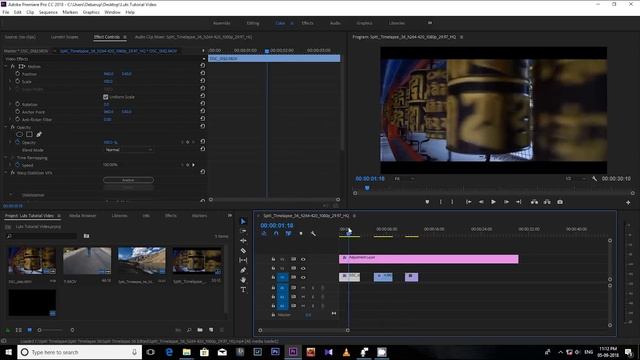Go to Out point in Program monitor
640x360 pixels.
click(519, 202)
